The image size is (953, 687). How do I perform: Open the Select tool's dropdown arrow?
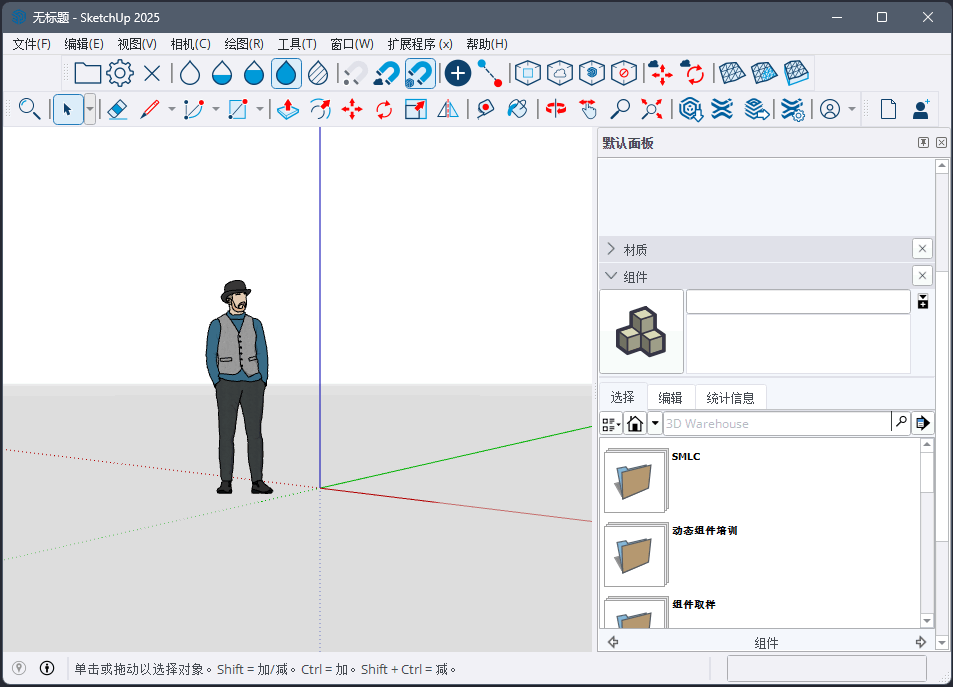point(89,109)
